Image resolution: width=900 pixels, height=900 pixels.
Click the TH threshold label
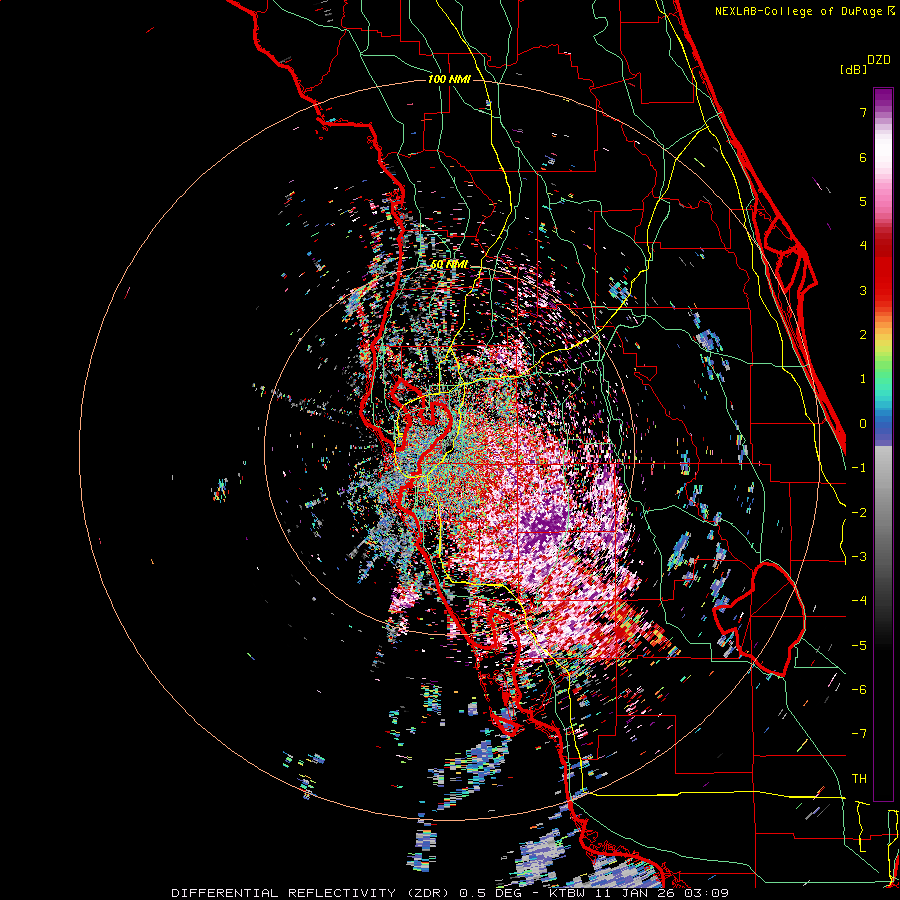(859, 778)
